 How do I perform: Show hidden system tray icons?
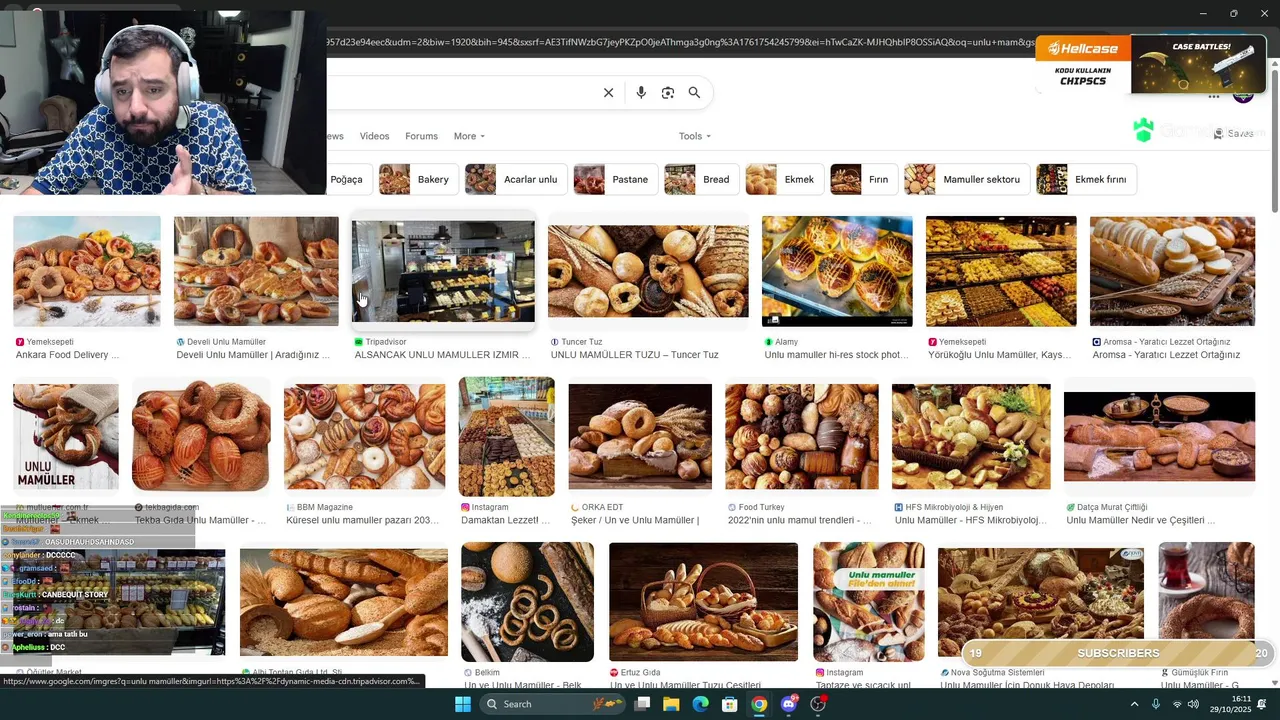tap(1134, 704)
